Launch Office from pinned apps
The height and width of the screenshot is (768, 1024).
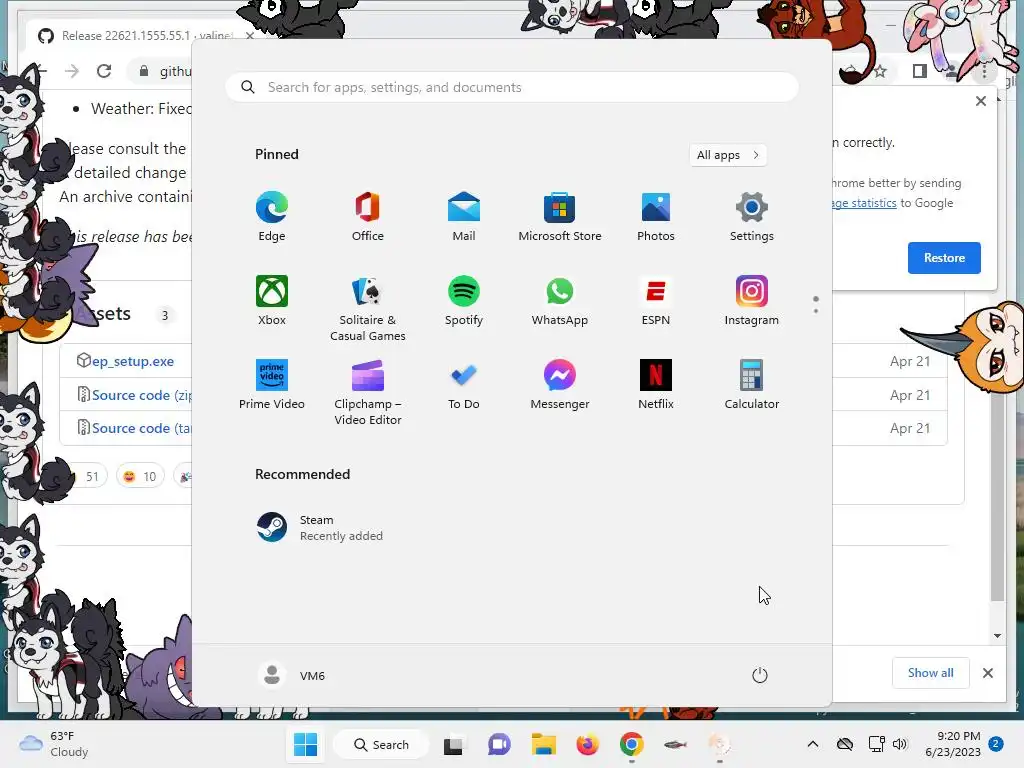coord(368,217)
